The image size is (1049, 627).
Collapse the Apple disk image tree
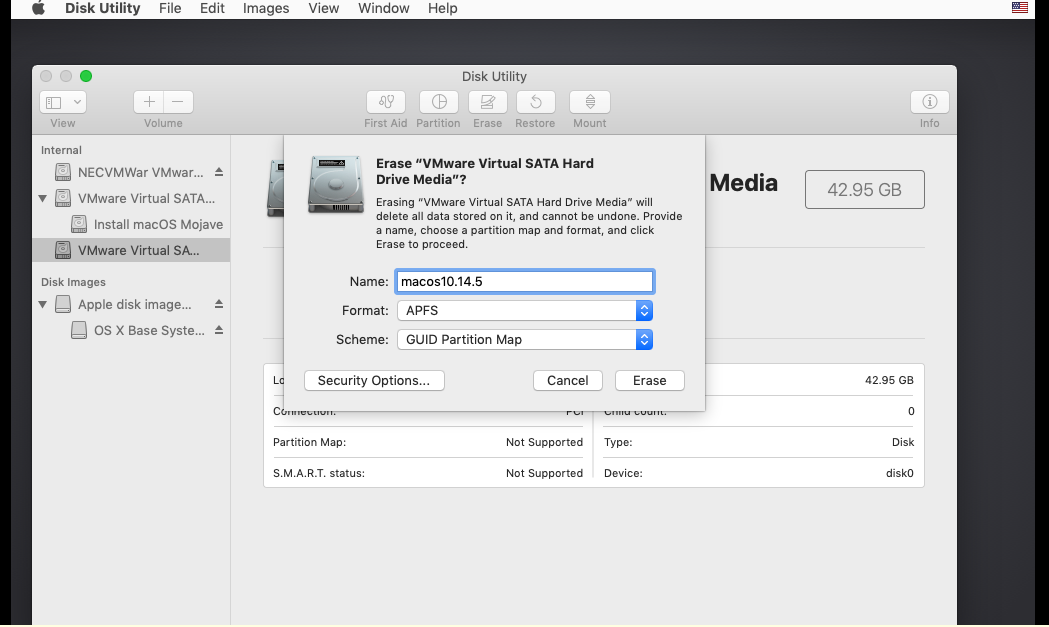click(43, 304)
